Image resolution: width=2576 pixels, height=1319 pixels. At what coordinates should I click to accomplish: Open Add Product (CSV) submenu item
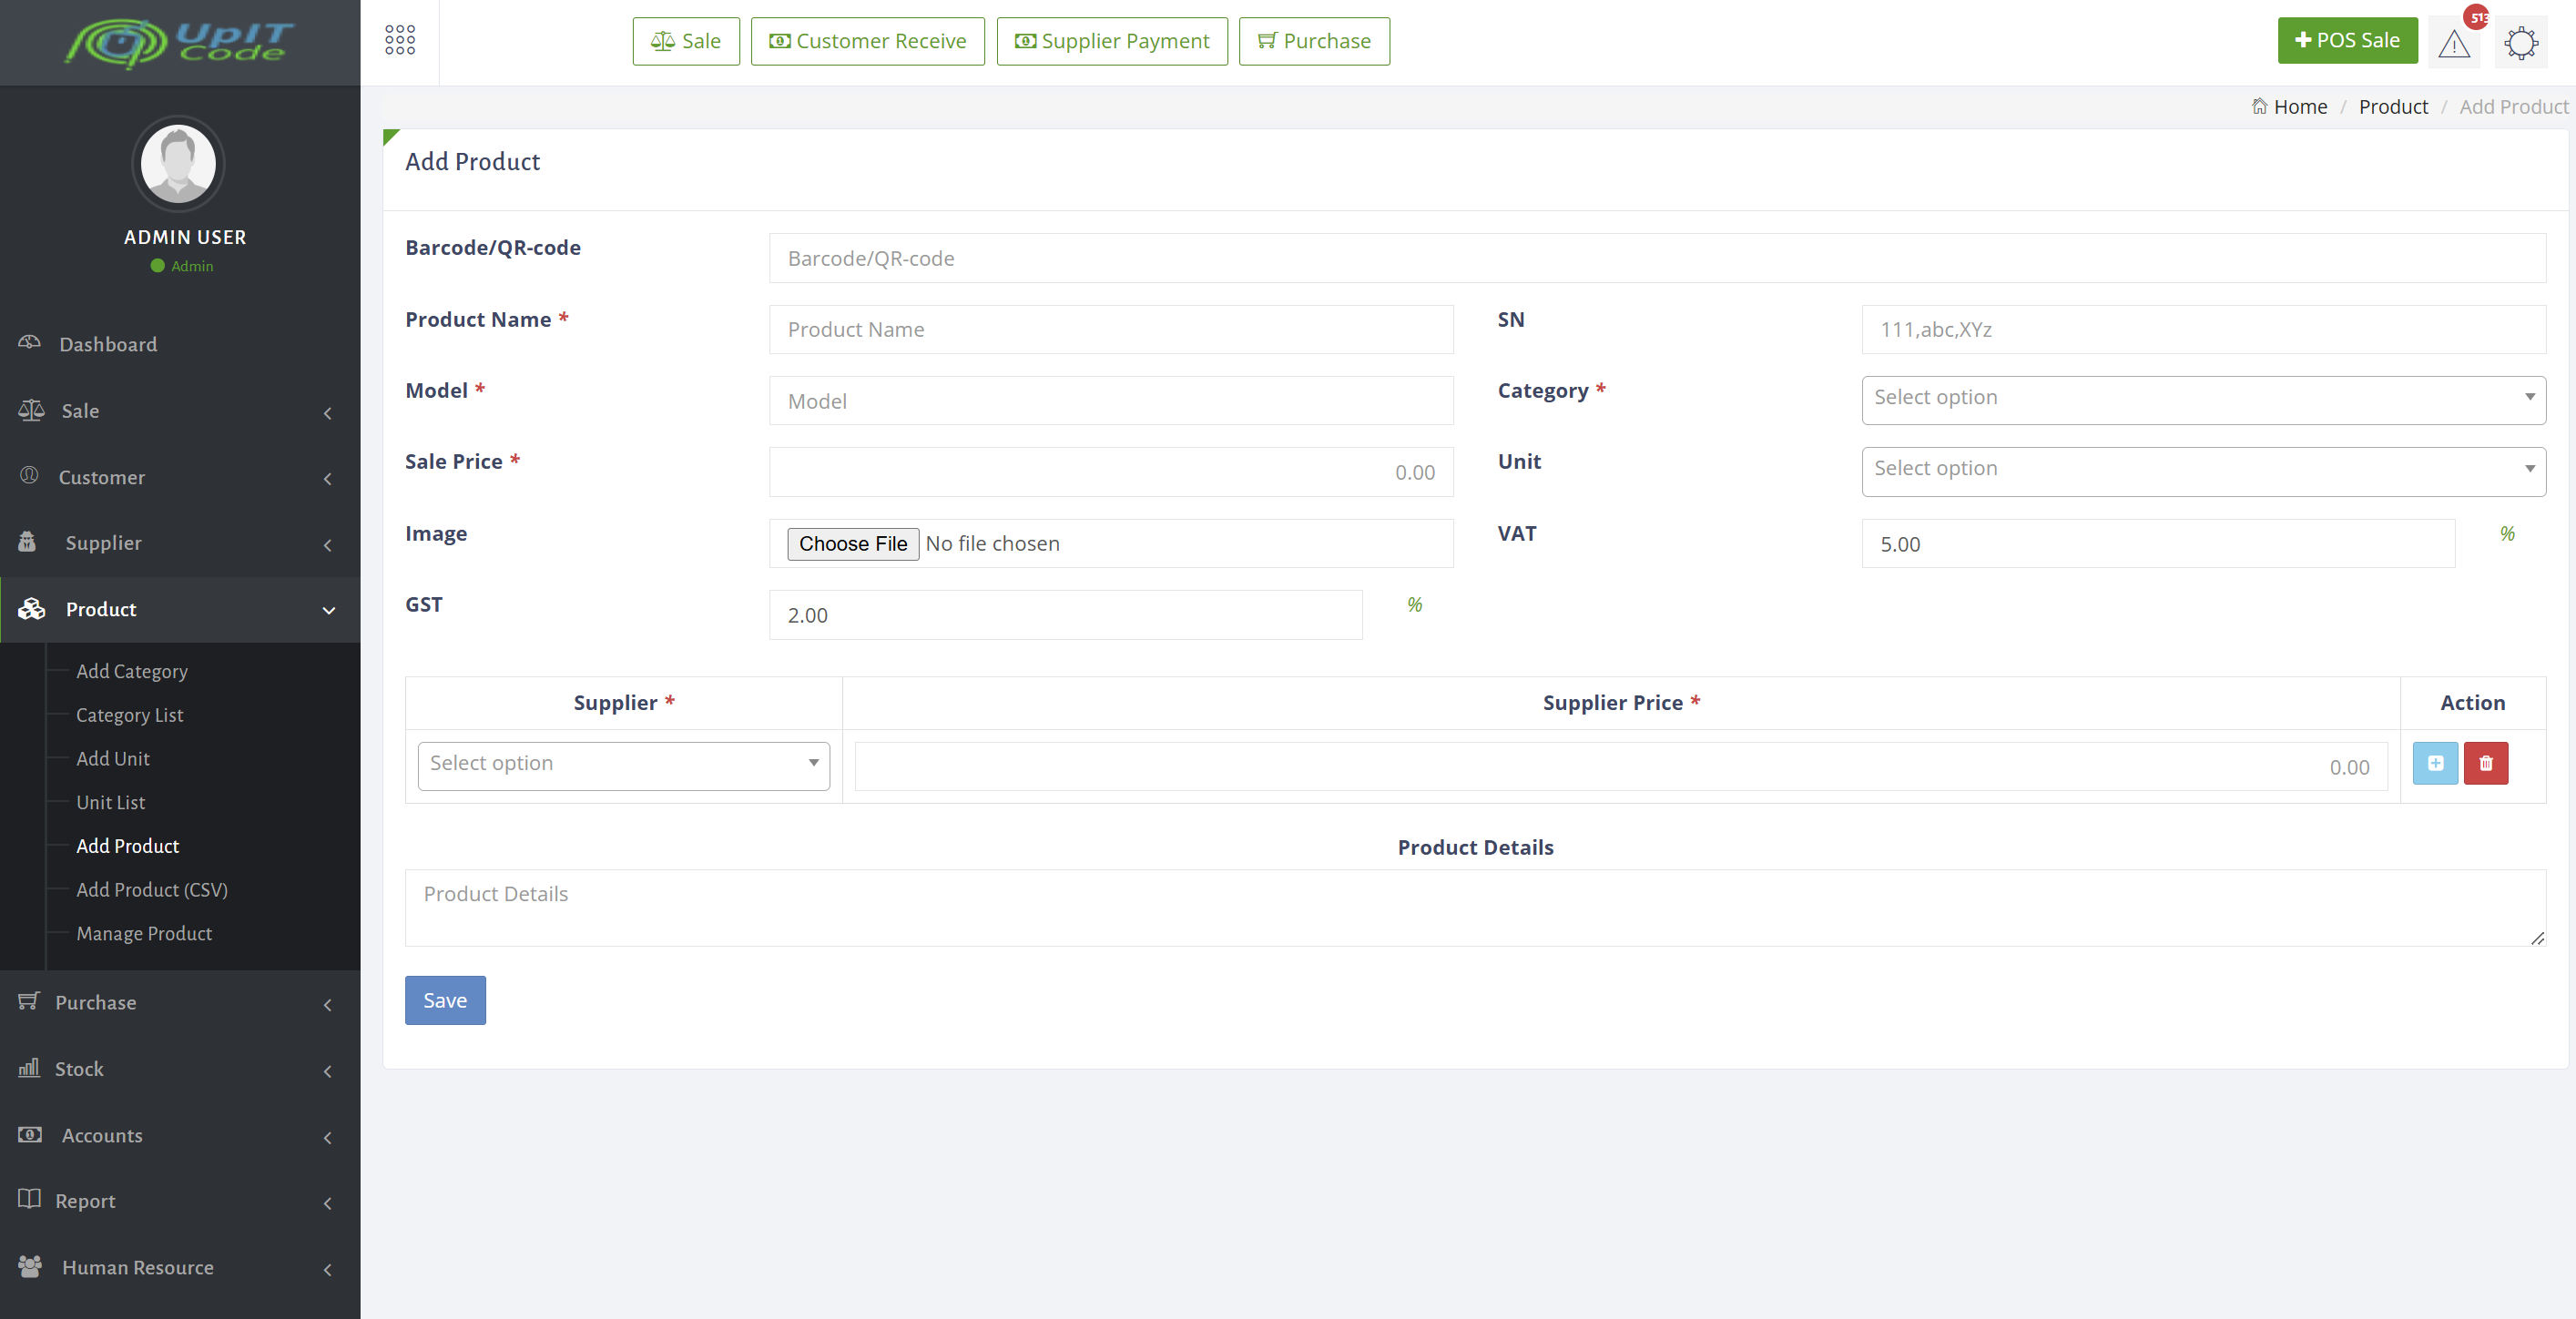point(152,889)
